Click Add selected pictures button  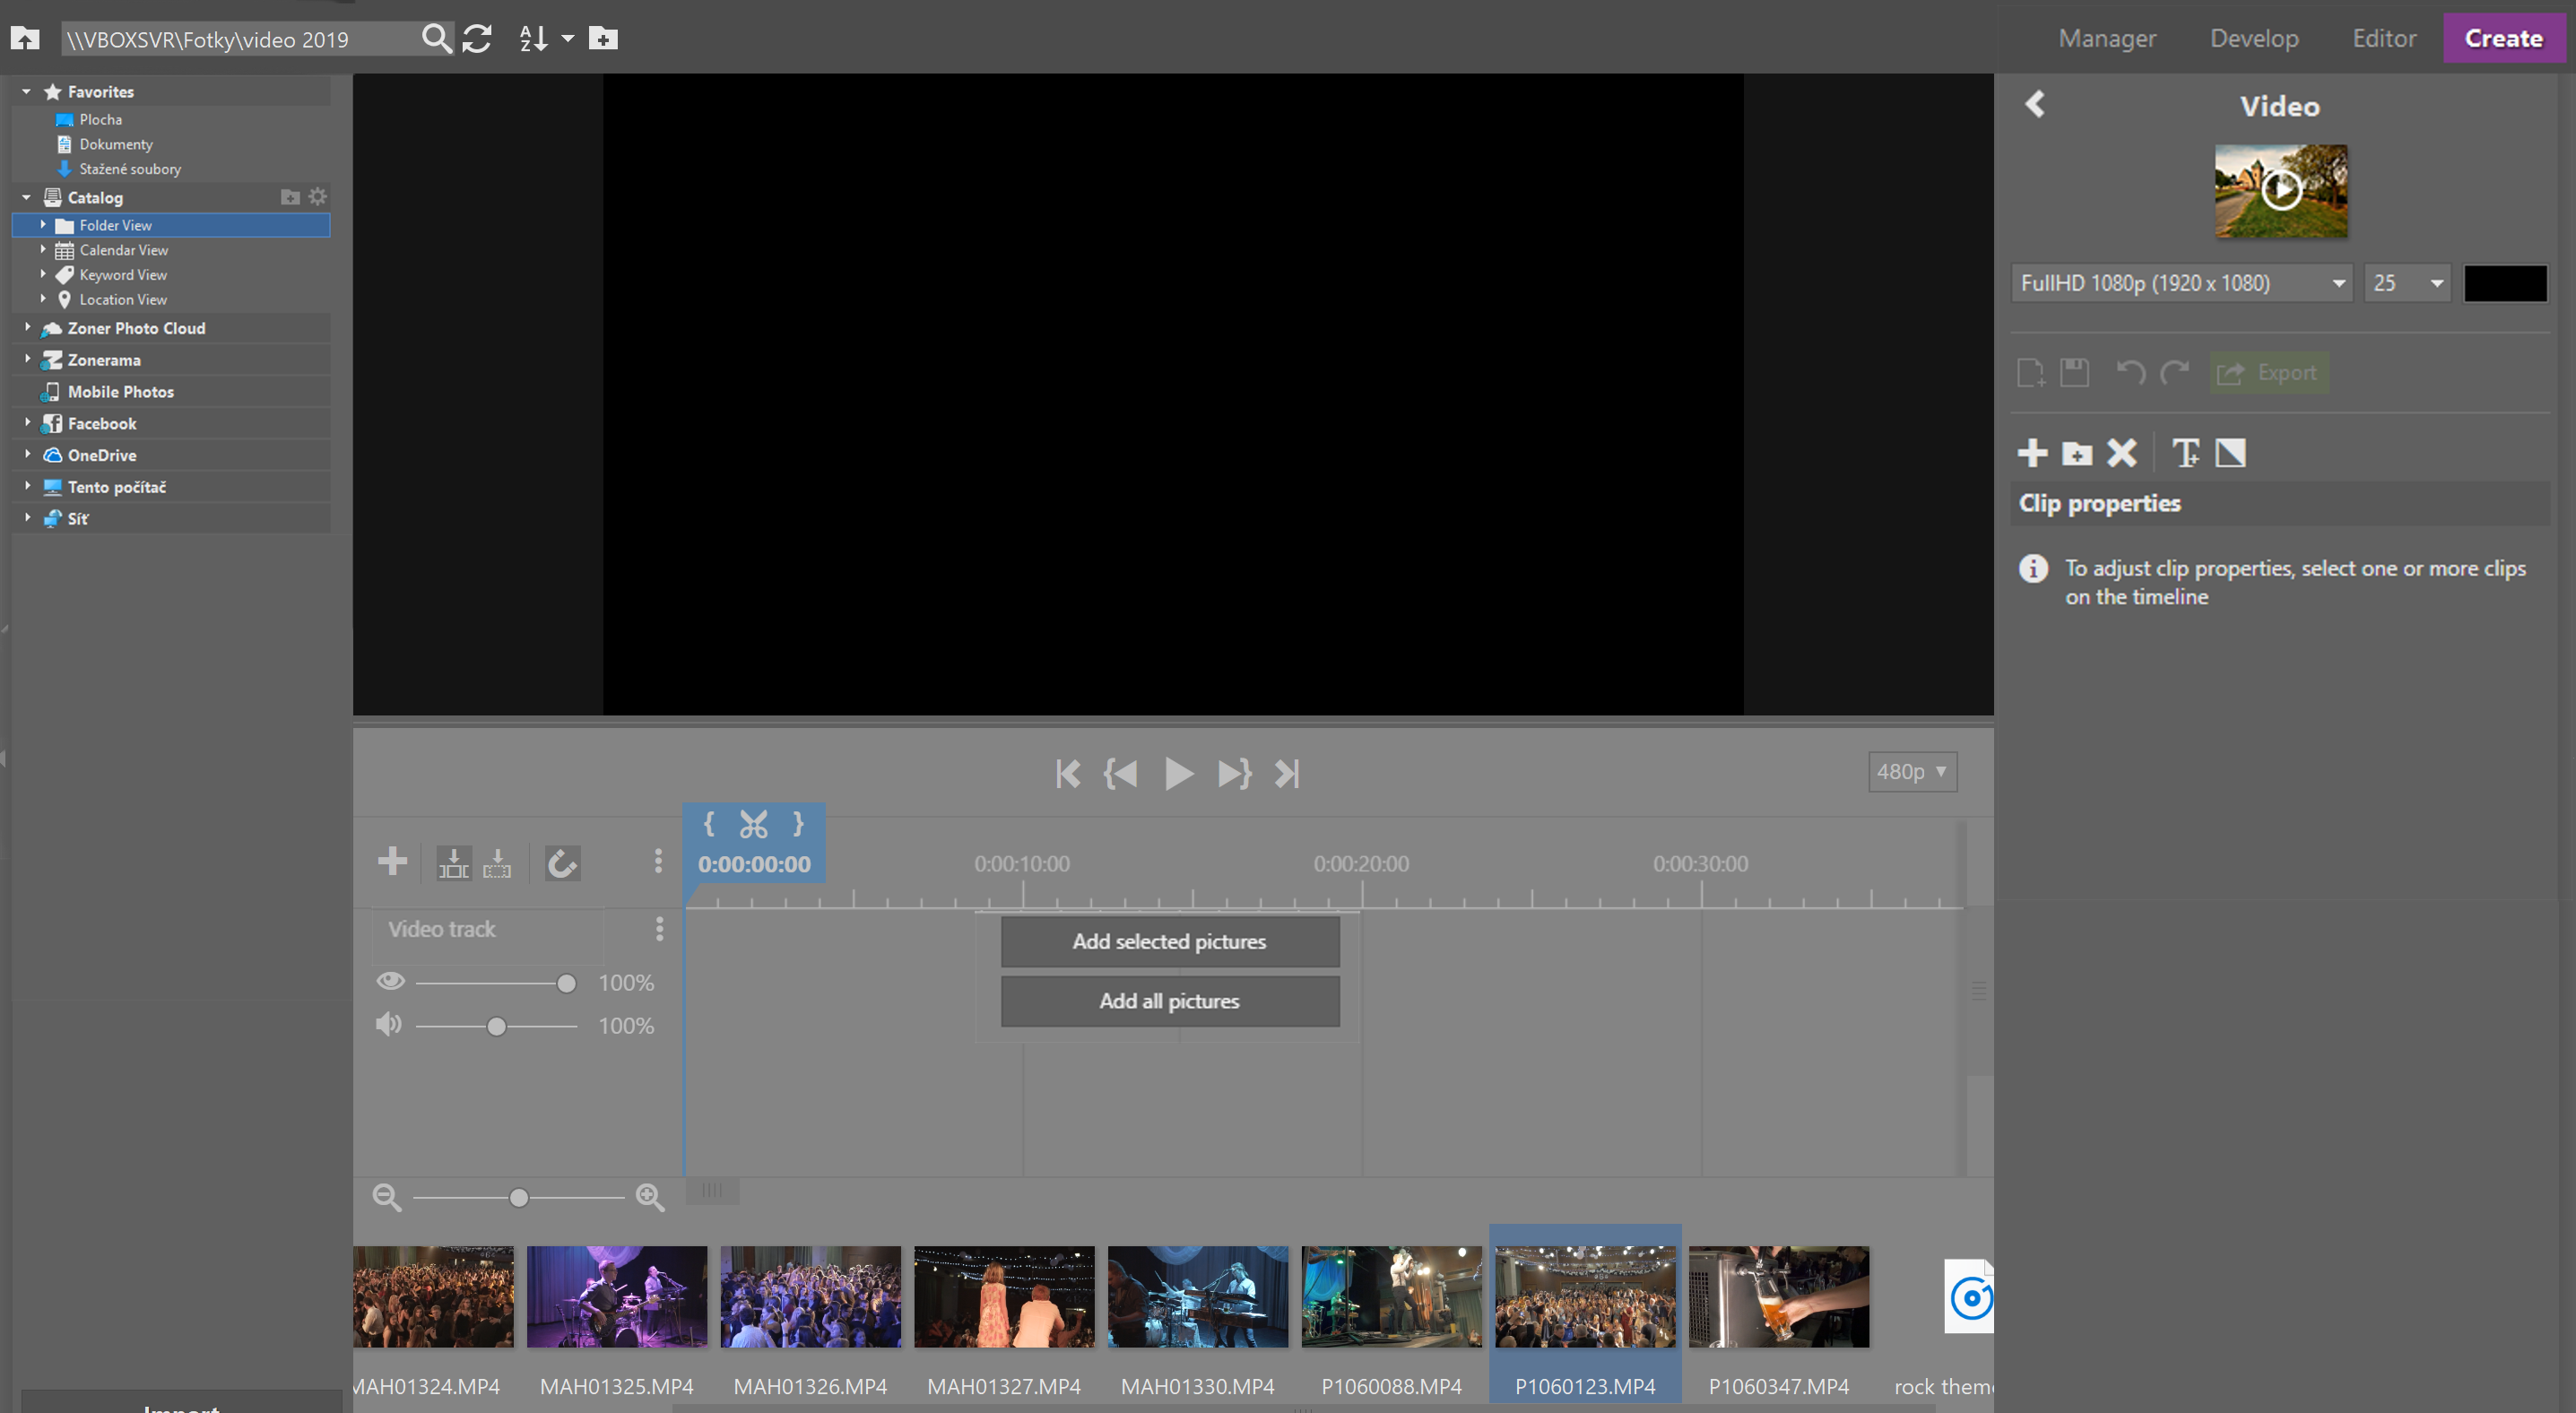click(1170, 941)
